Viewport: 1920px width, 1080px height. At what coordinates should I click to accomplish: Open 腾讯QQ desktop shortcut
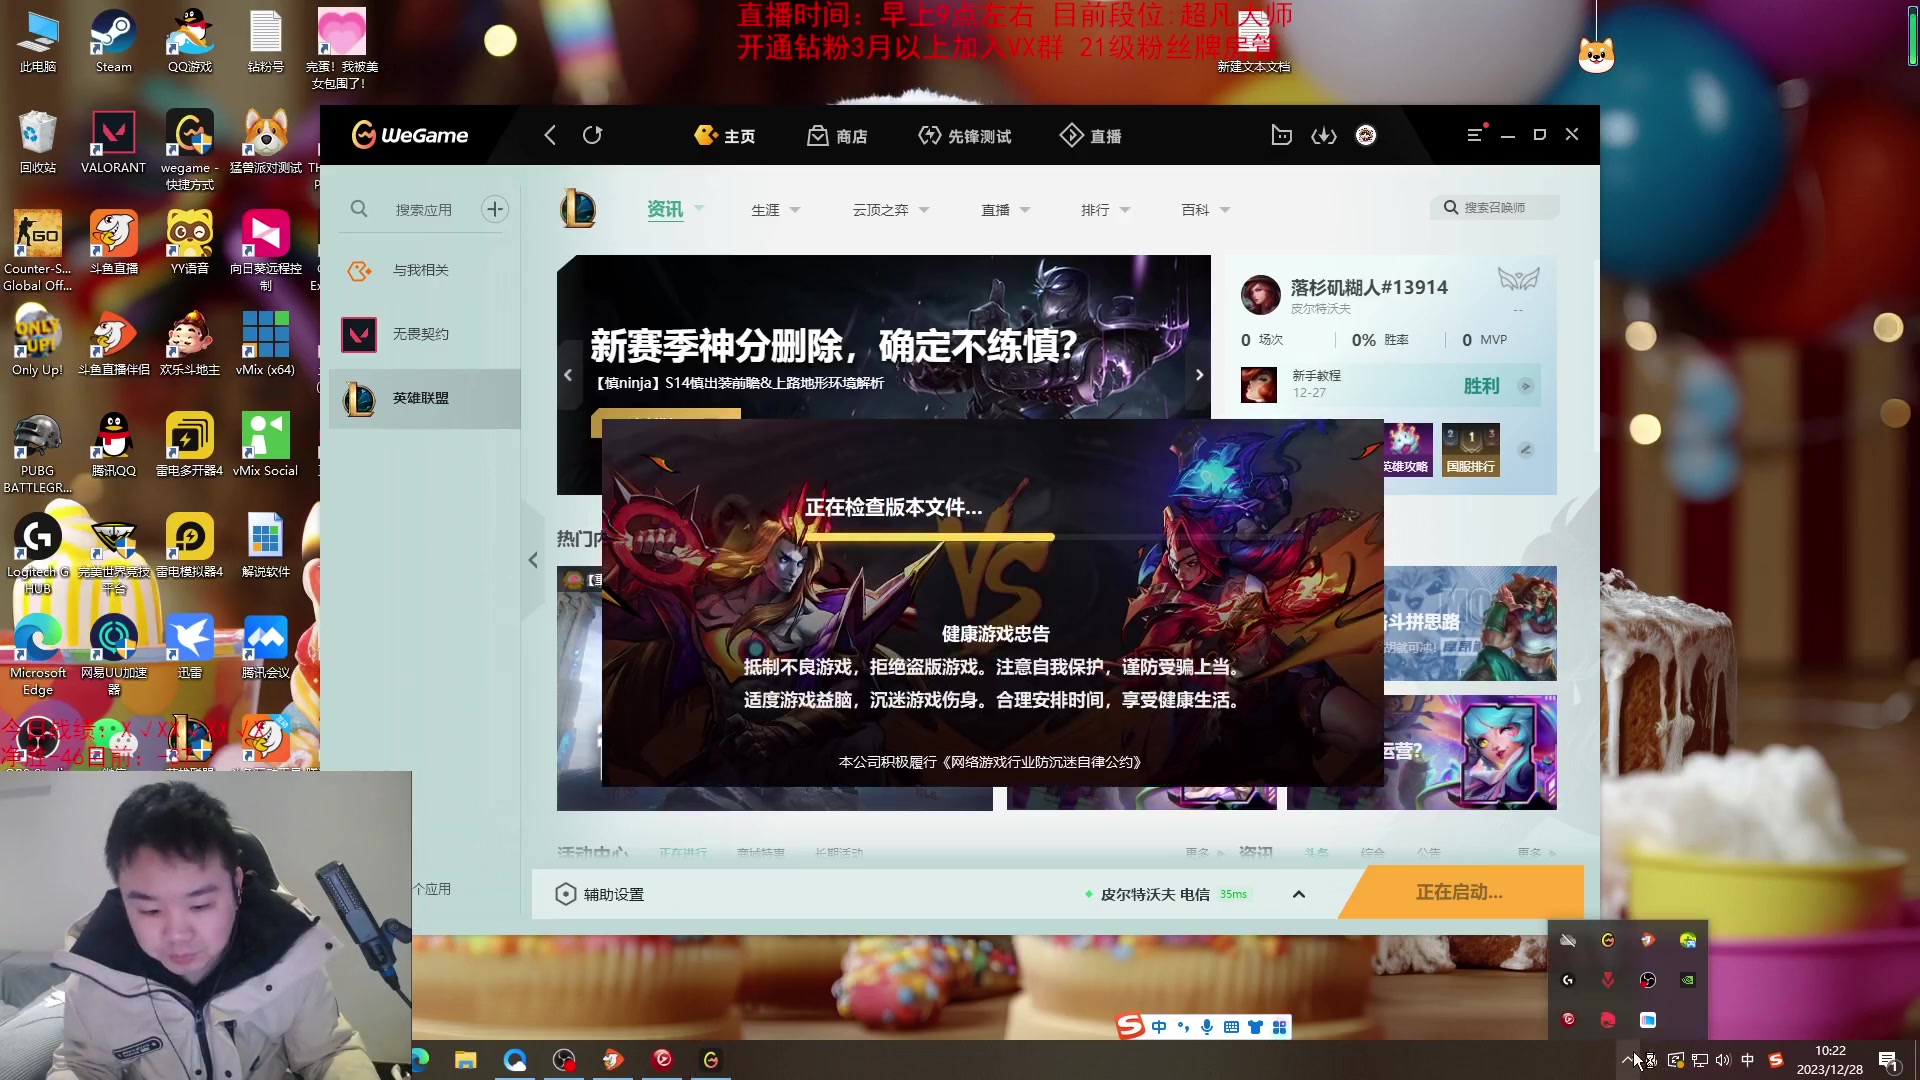[113, 444]
